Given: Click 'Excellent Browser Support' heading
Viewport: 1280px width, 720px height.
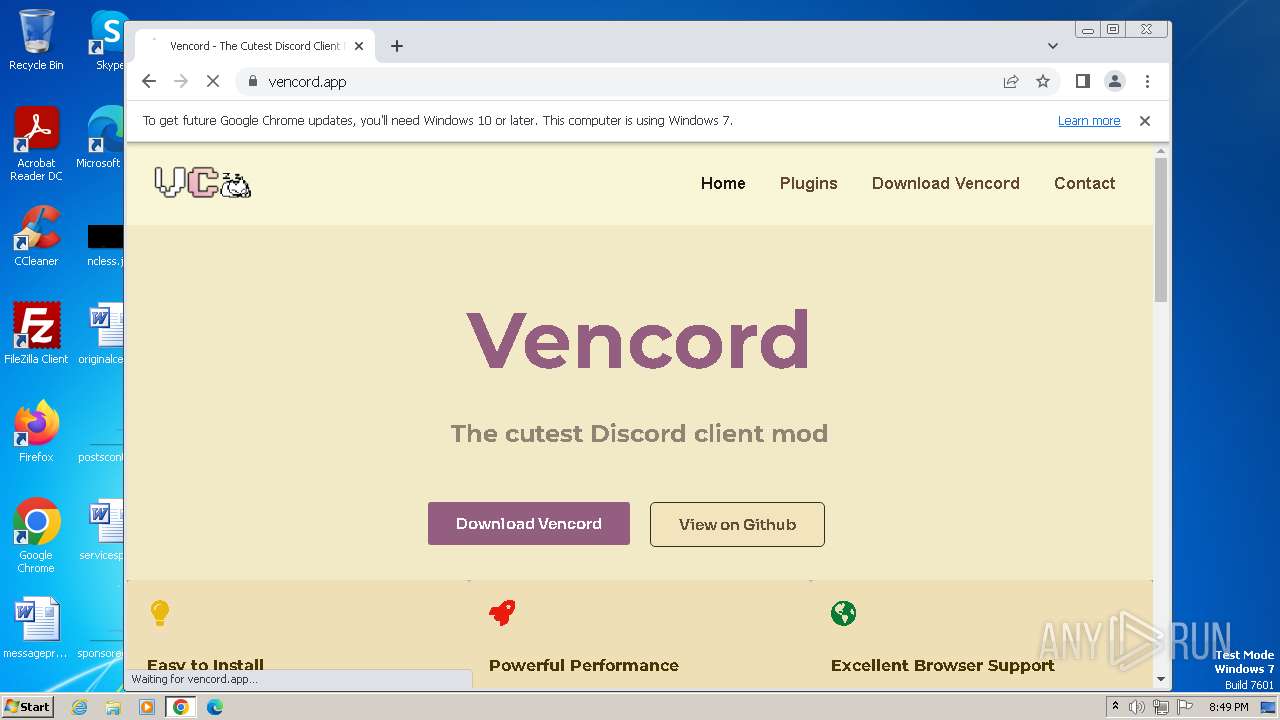Looking at the screenshot, I should (943, 665).
